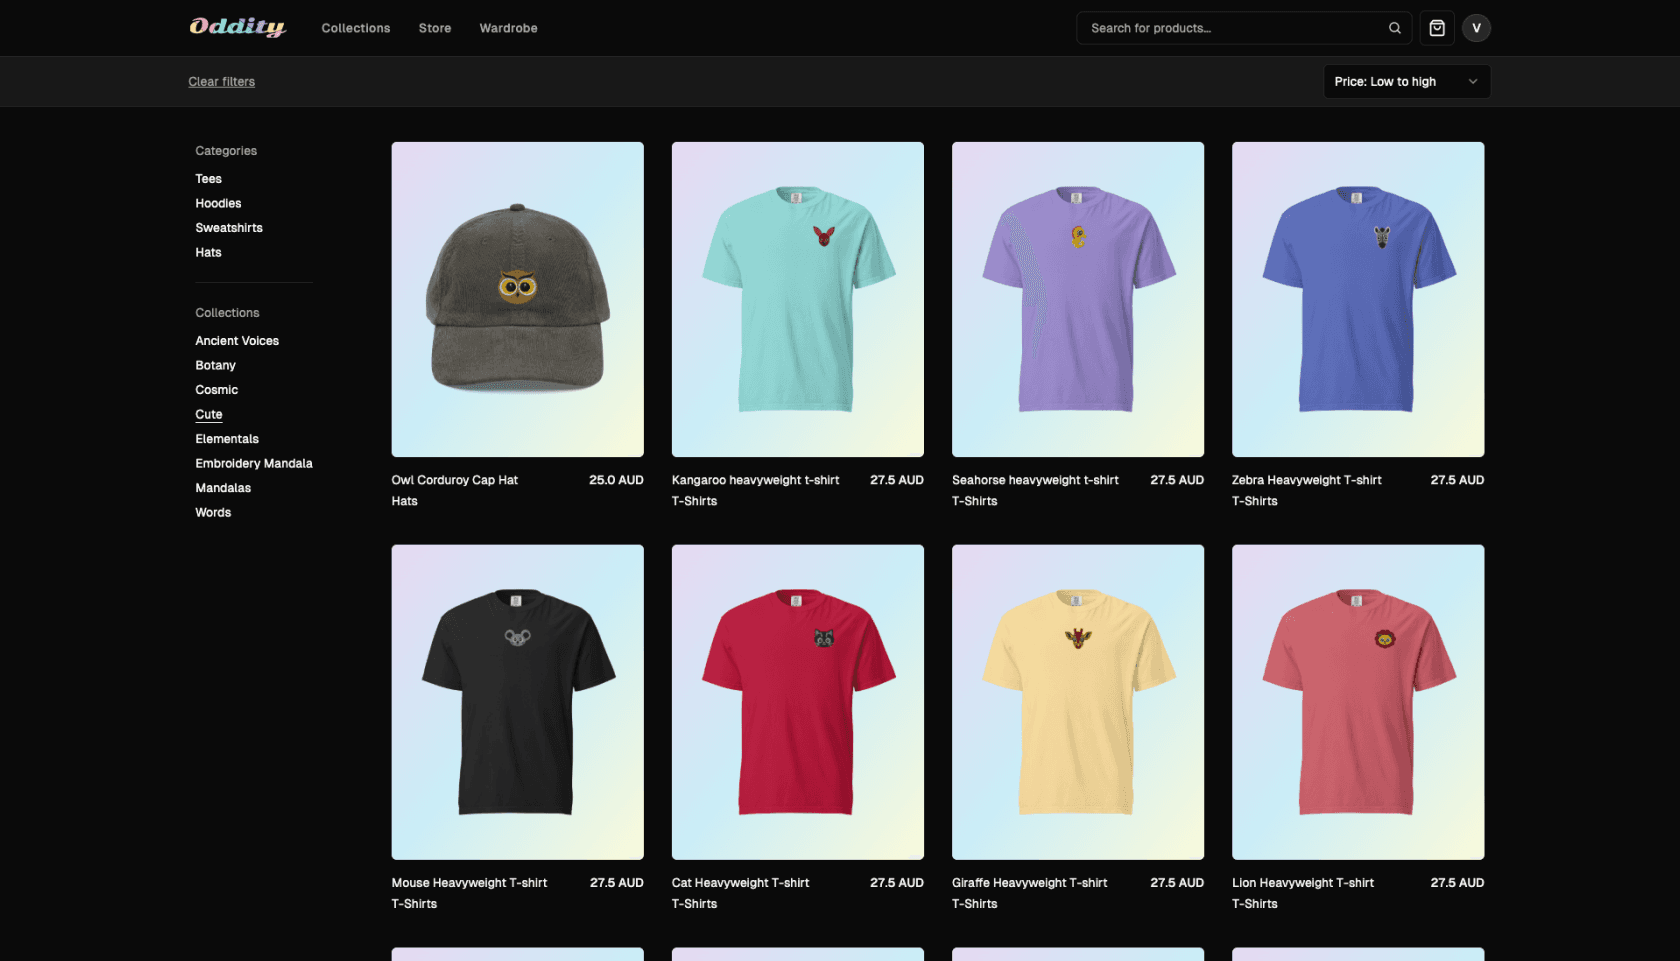Screen dimensions: 1680x961
Task: Open the Ancient Voices collection
Action: coord(237,340)
